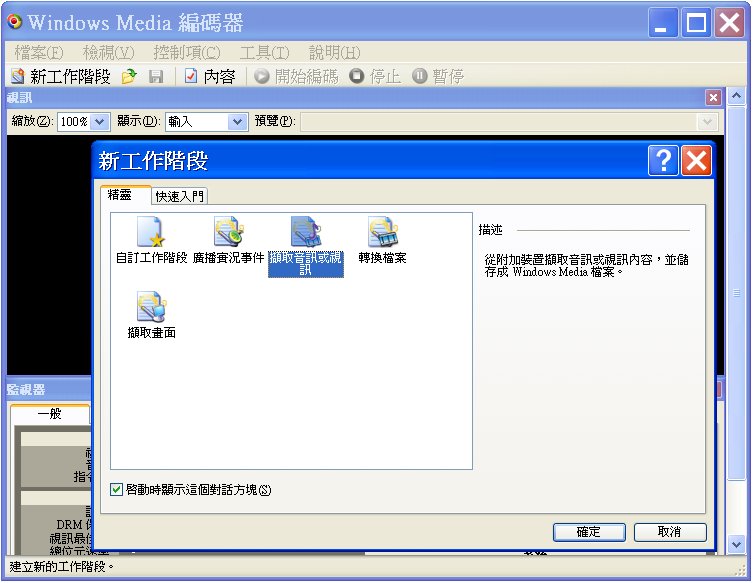Open the 工具 menu
The width and height of the screenshot is (753, 583).
(x=264, y=52)
